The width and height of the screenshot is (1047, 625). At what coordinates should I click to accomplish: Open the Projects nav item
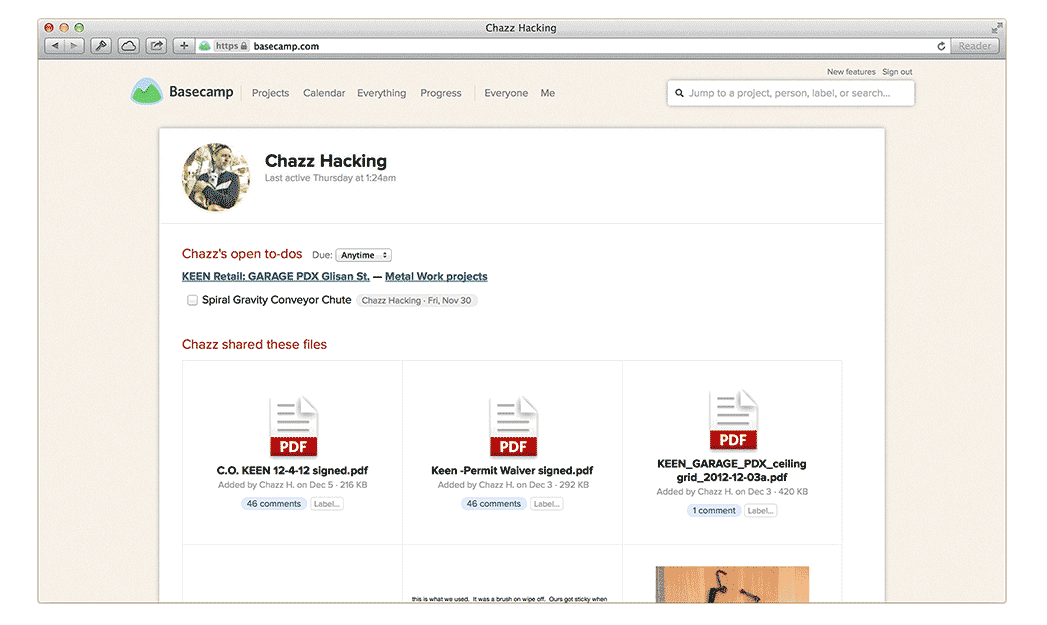pos(270,93)
